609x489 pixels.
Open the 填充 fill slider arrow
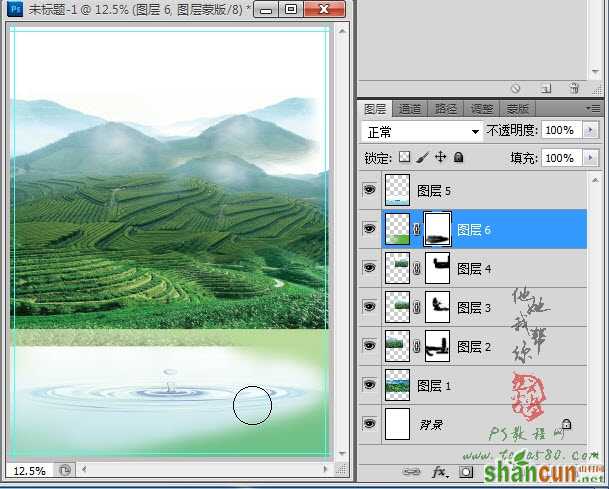(590, 158)
